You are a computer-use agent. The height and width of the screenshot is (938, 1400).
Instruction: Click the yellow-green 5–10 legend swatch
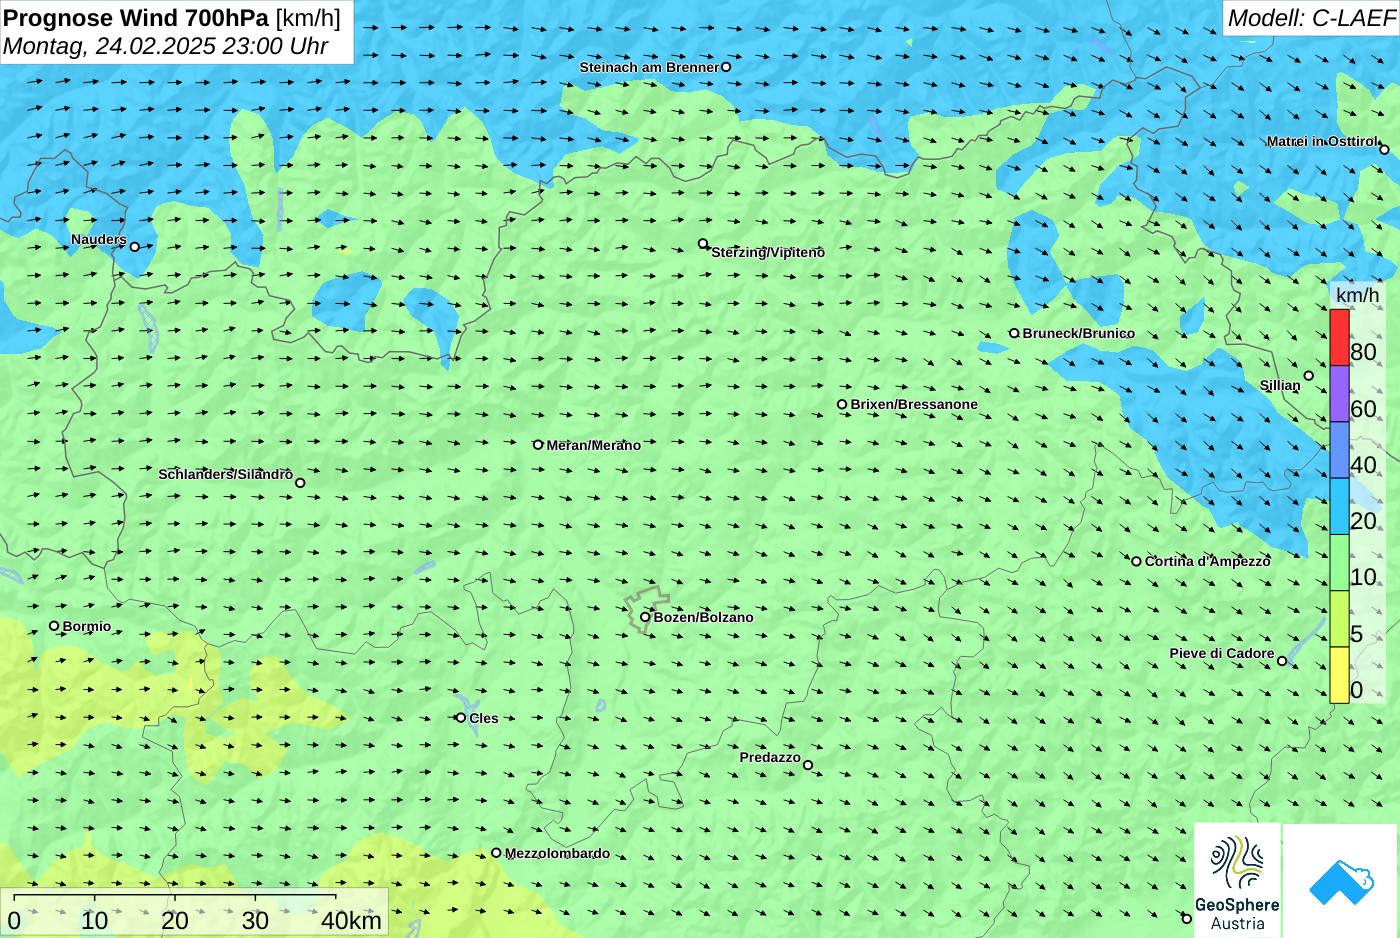(1339, 619)
